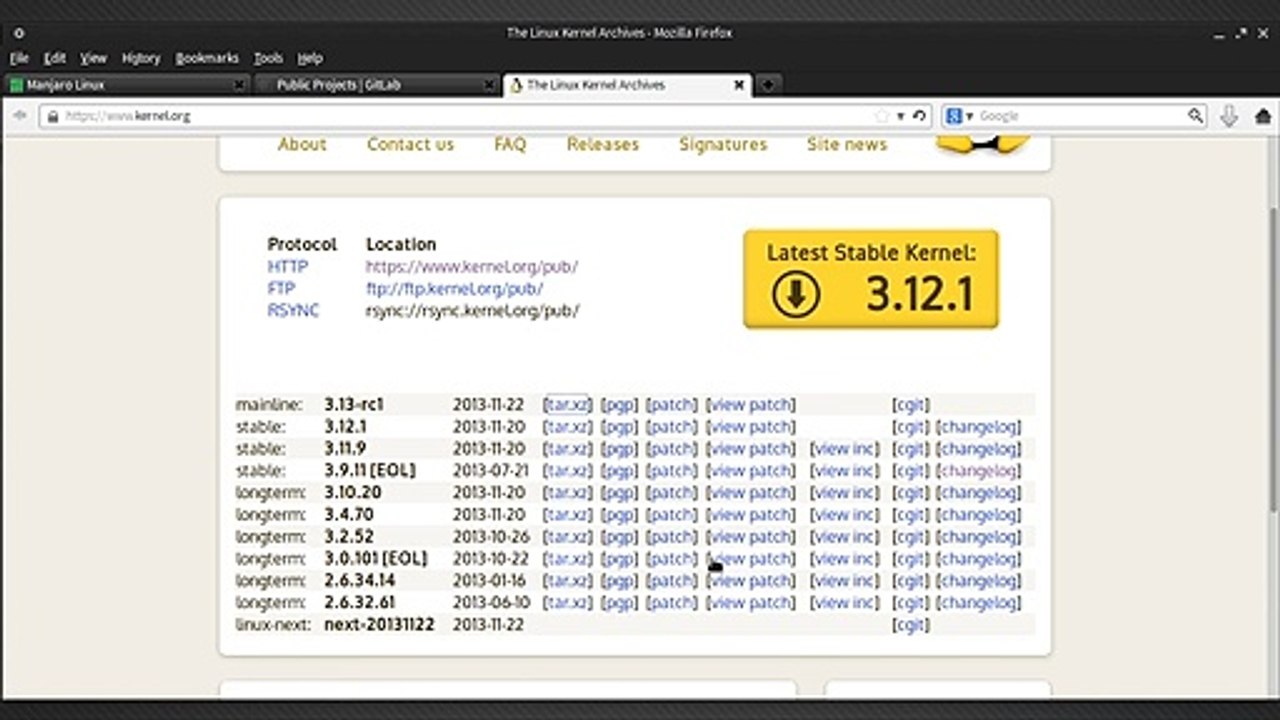Reload the page with the refresh icon
Image resolution: width=1280 pixels, height=720 pixels.
click(x=919, y=116)
